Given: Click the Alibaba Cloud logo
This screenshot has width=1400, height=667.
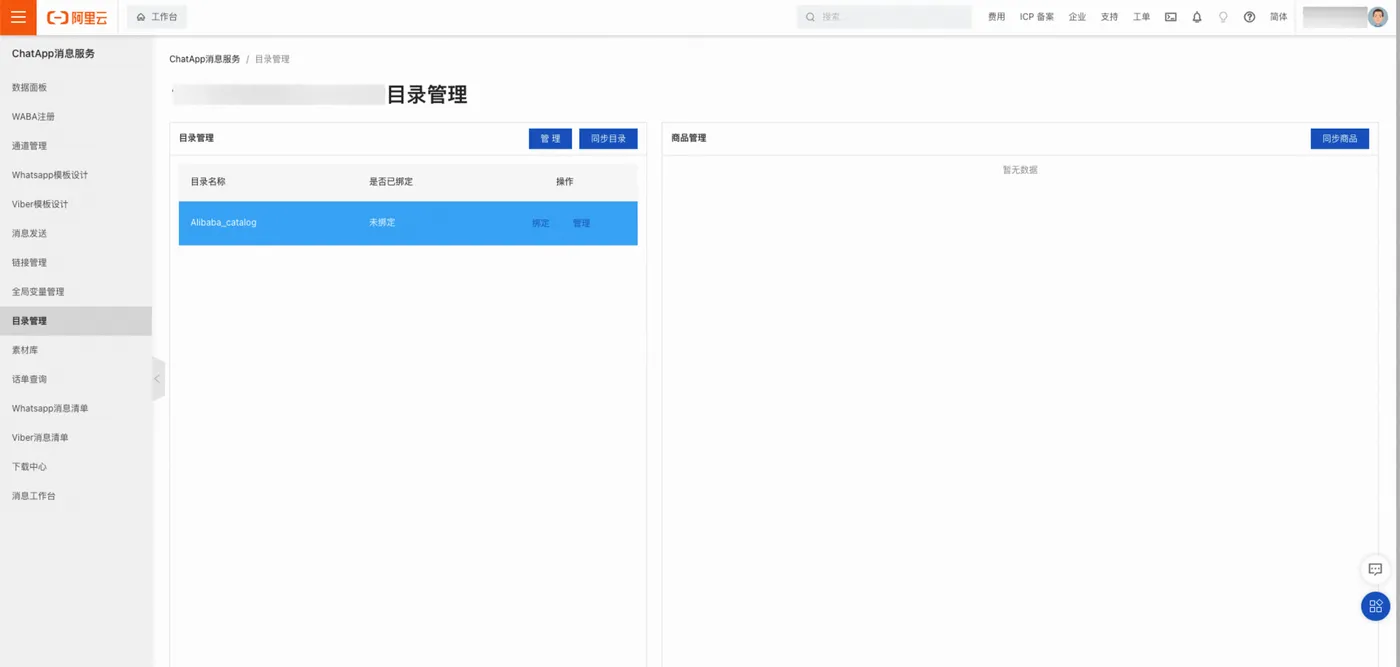Looking at the screenshot, I should 77,17.
